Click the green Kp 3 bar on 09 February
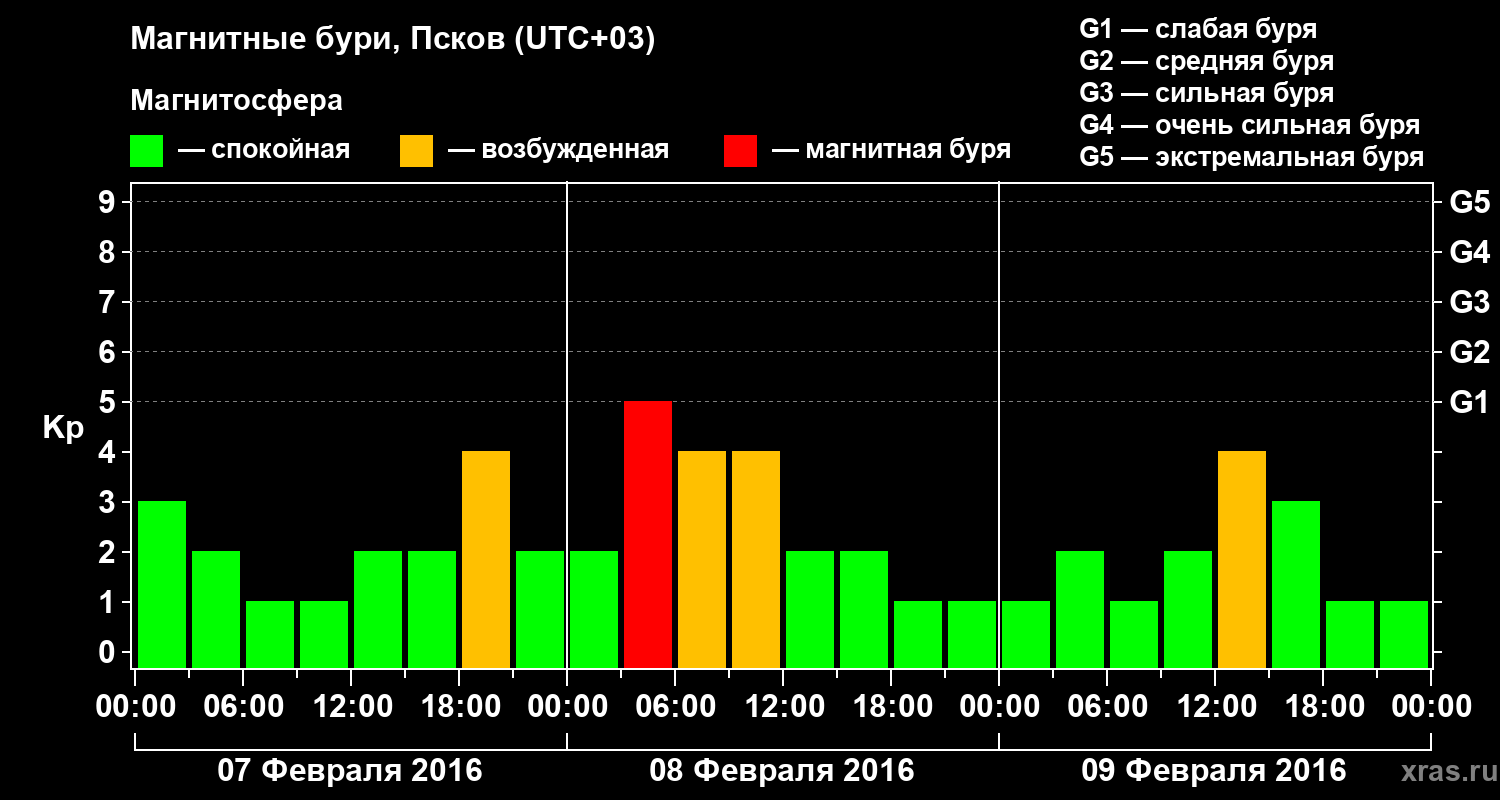Viewport: 1500px width, 800px height. (1296, 584)
